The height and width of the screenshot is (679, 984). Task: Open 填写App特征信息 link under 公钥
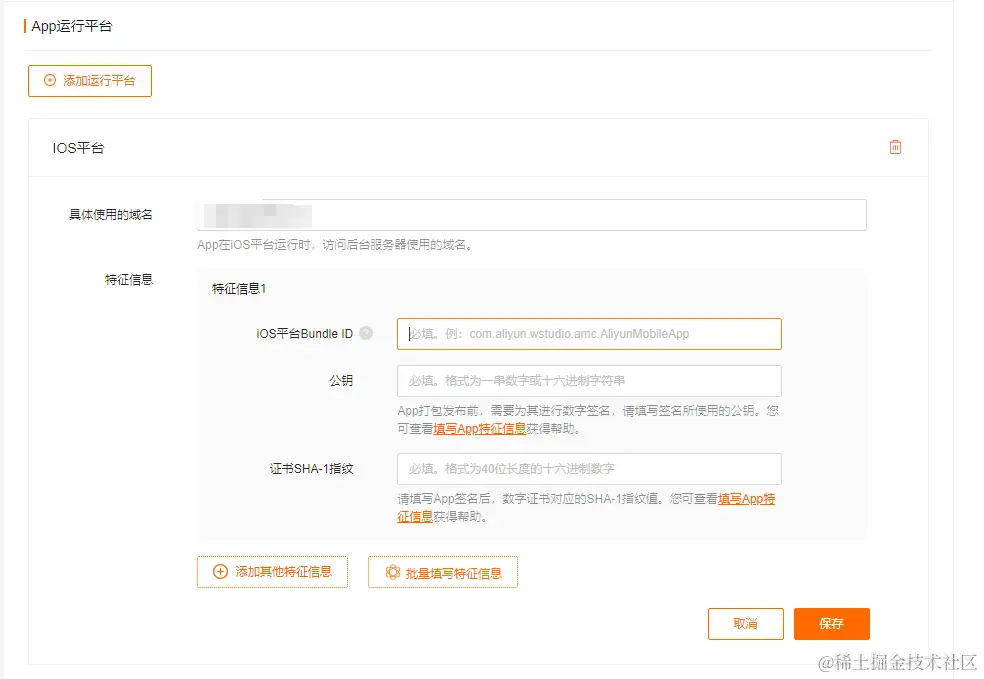[x=479, y=429]
